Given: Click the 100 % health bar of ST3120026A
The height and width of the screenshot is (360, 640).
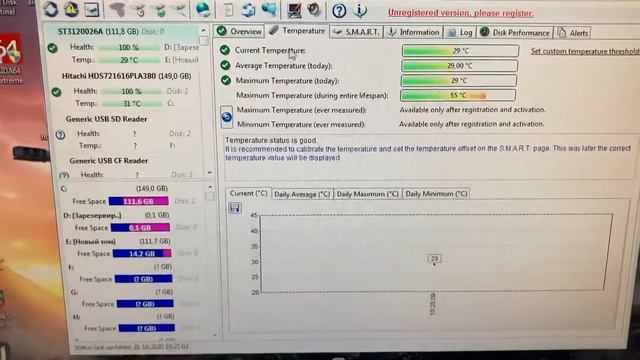Looking at the screenshot, I should click(130, 48).
